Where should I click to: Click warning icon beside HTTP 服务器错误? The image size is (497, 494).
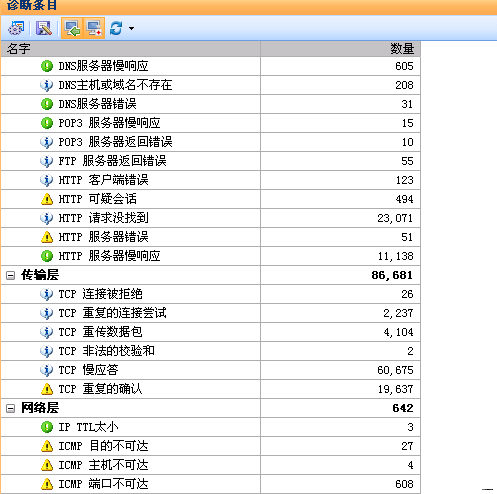(47, 237)
